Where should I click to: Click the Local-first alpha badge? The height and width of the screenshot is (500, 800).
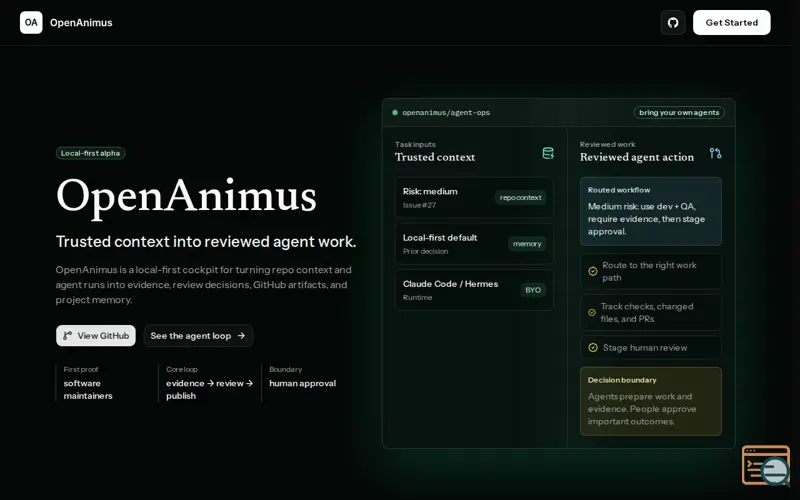(90, 153)
